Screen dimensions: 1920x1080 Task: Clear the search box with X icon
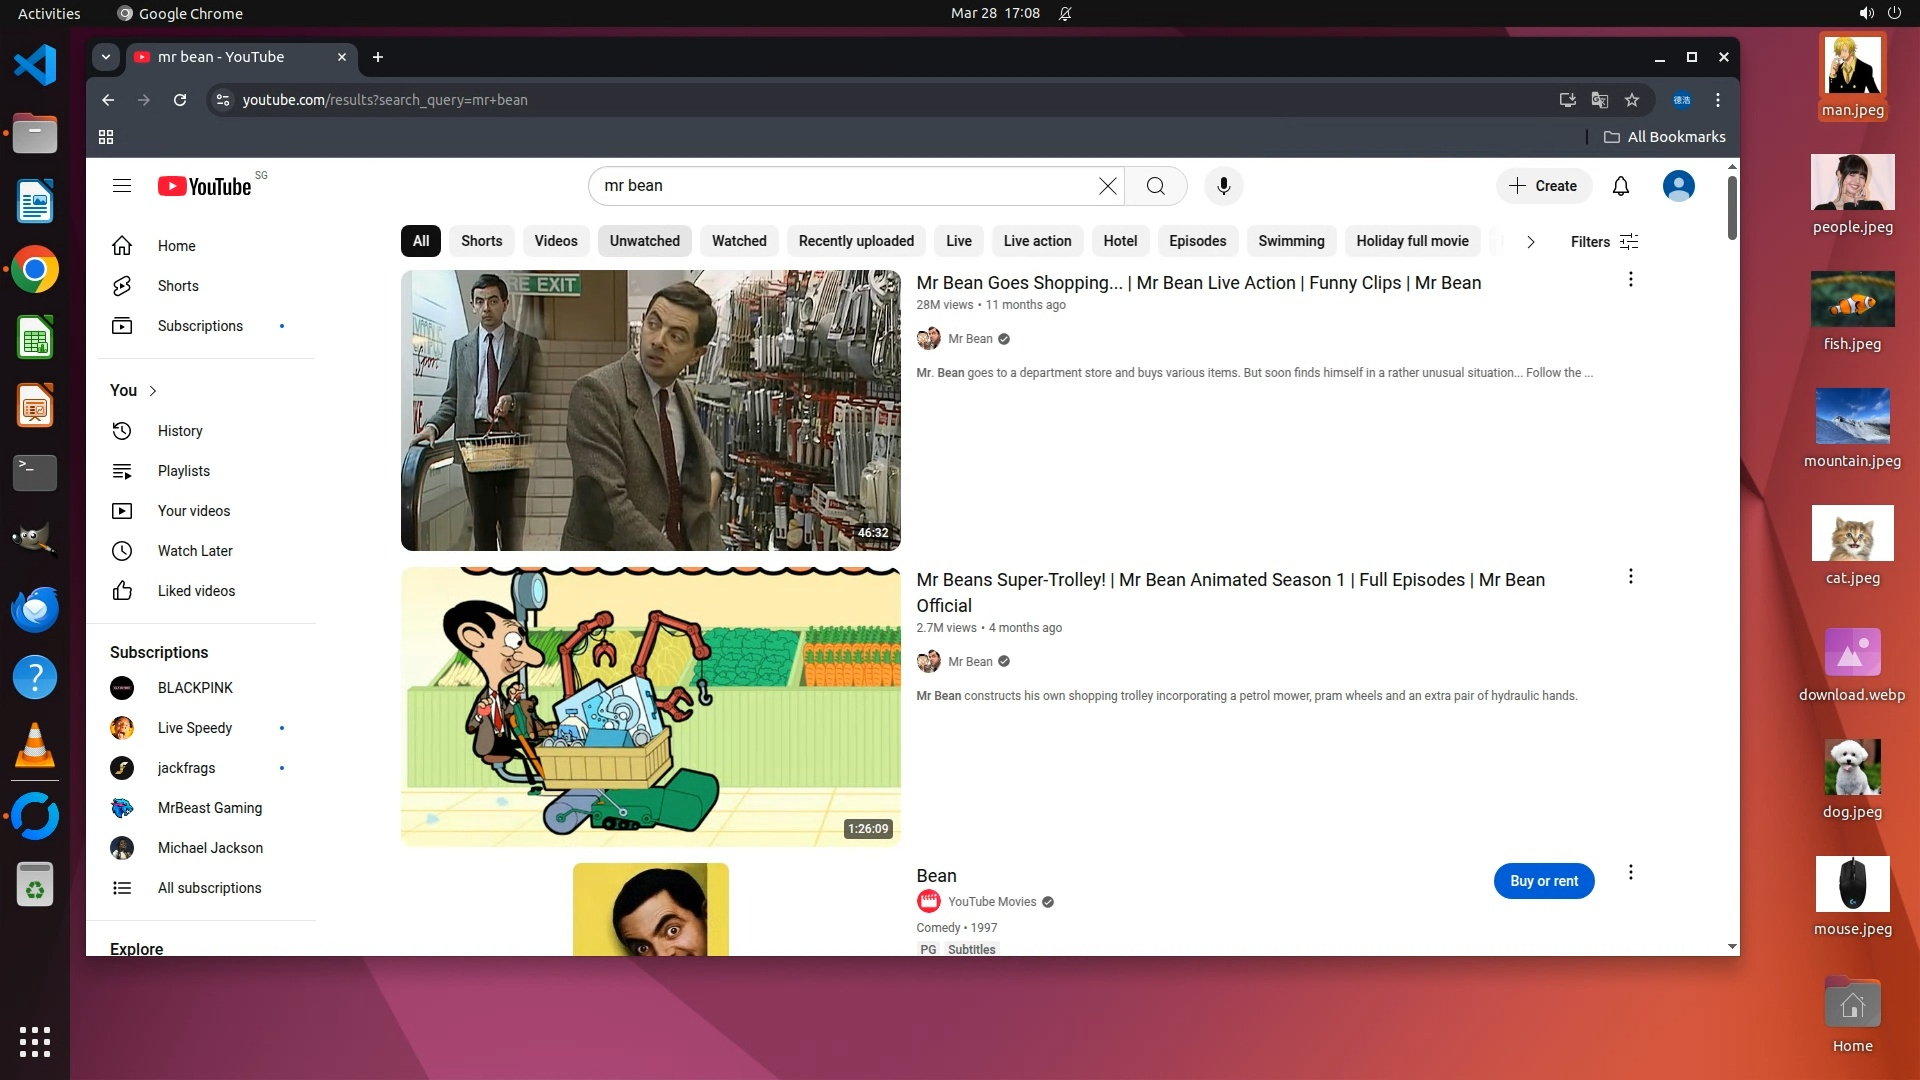pyautogui.click(x=1107, y=186)
